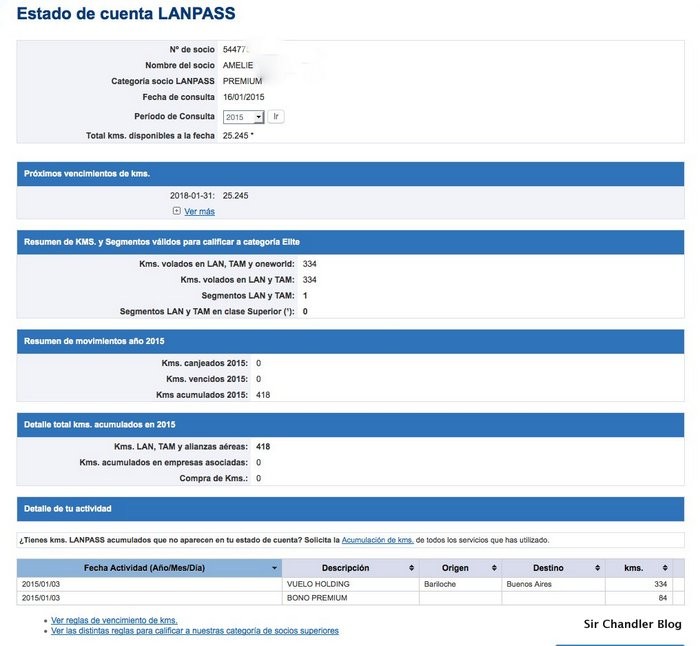Click the Buenos Aires destination cell
Viewport: 700px width, 646px height.
pyautogui.click(x=554, y=584)
